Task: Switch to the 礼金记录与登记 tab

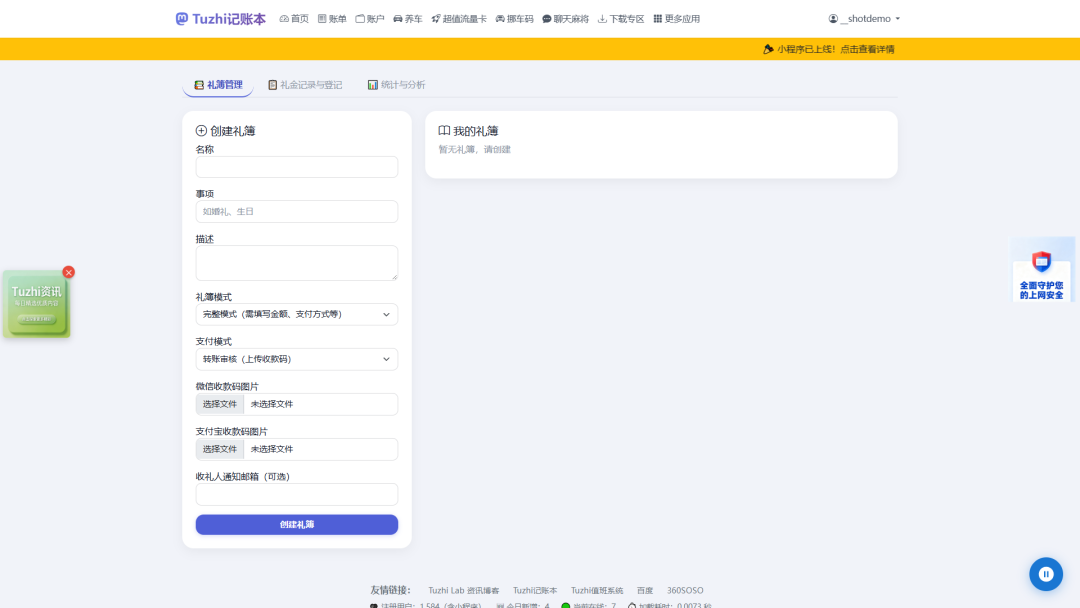Action: [x=305, y=85]
